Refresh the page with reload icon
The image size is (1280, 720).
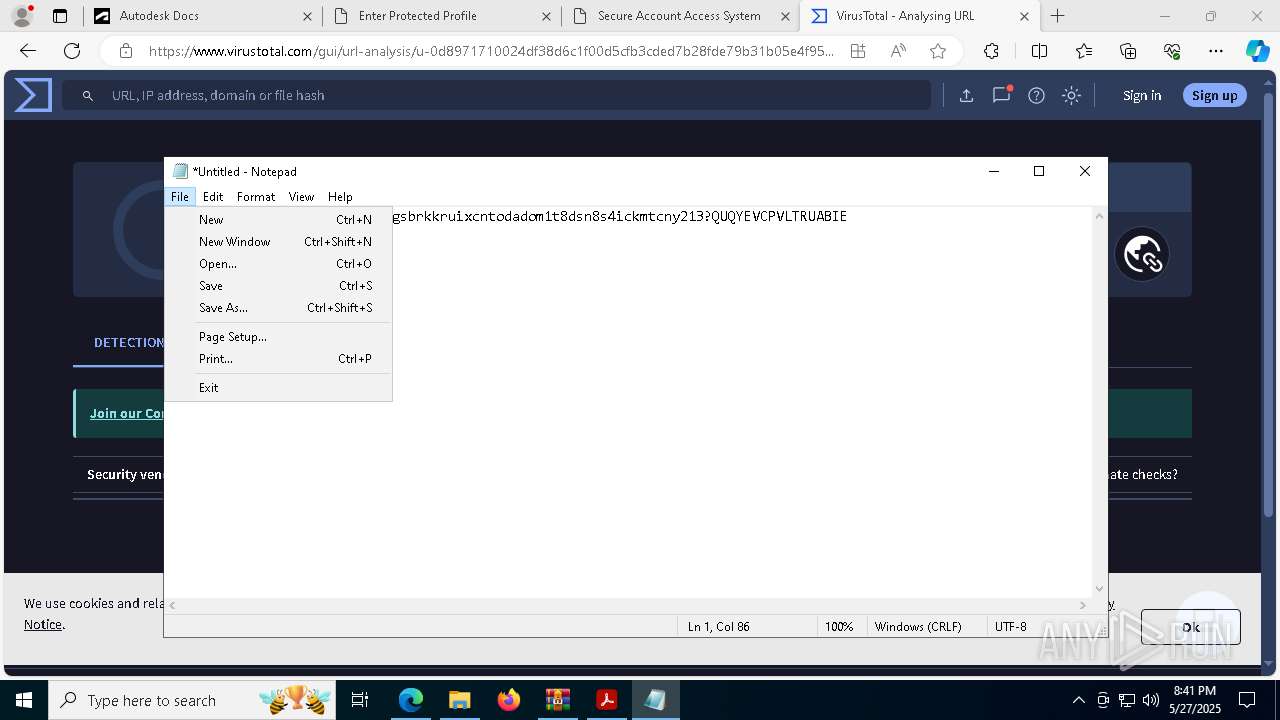(72, 51)
